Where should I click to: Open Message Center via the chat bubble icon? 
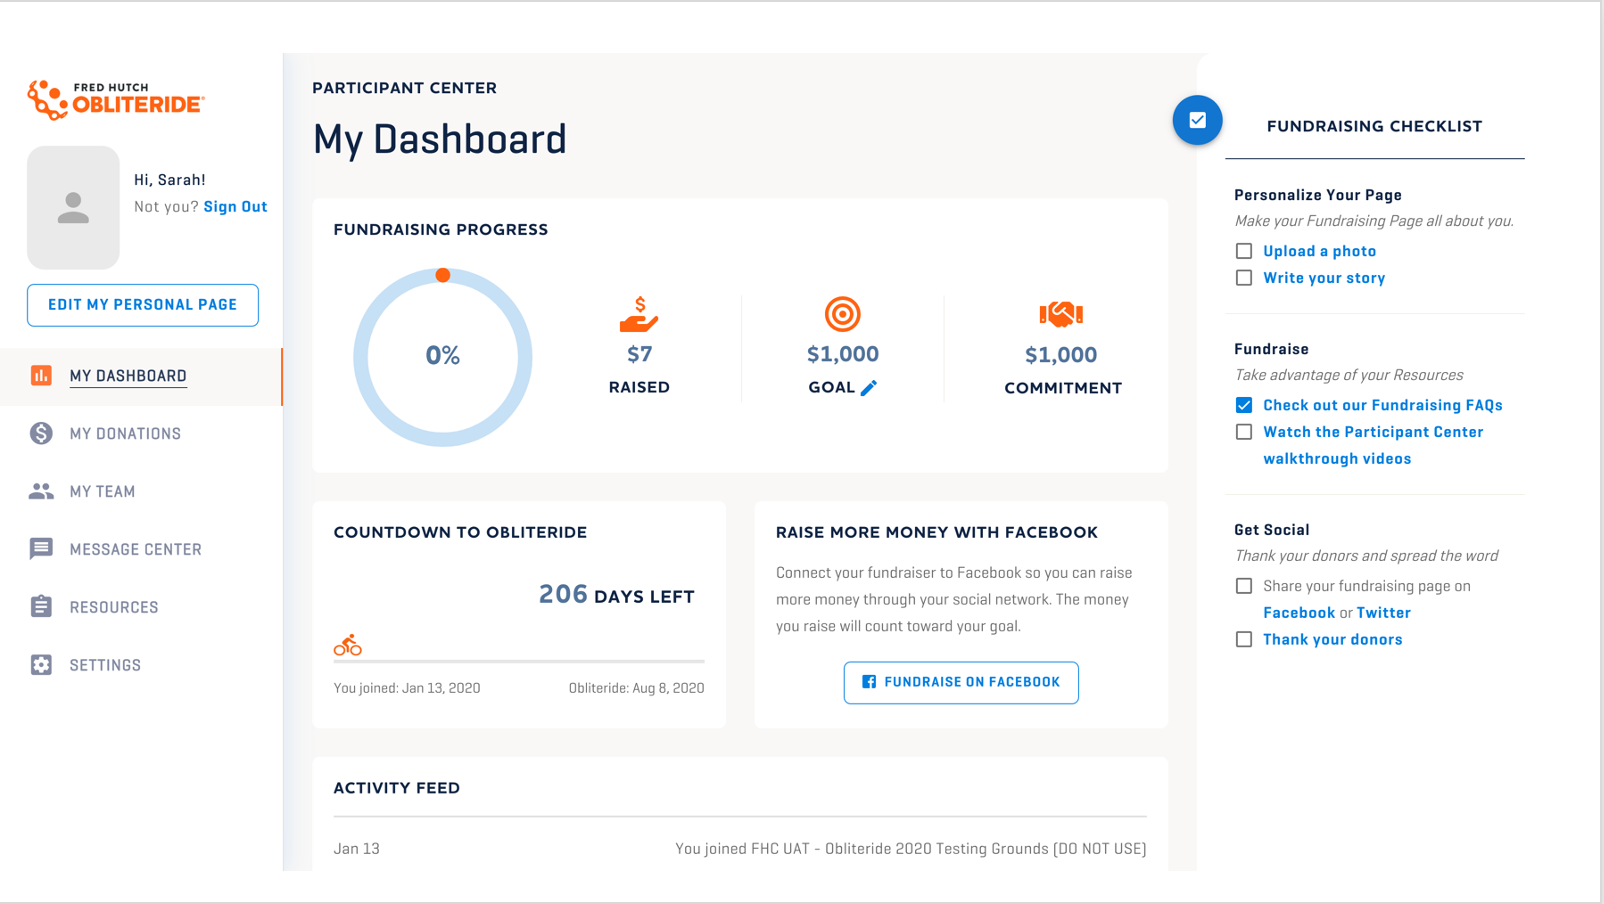pyautogui.click(x=40, y=548)
